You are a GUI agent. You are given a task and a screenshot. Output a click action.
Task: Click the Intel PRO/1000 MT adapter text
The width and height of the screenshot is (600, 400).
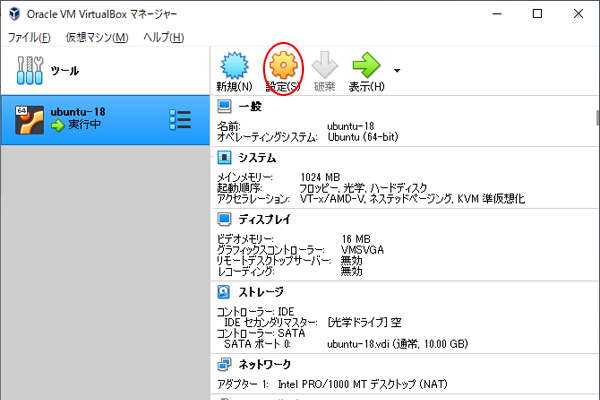tap(362, 384)
